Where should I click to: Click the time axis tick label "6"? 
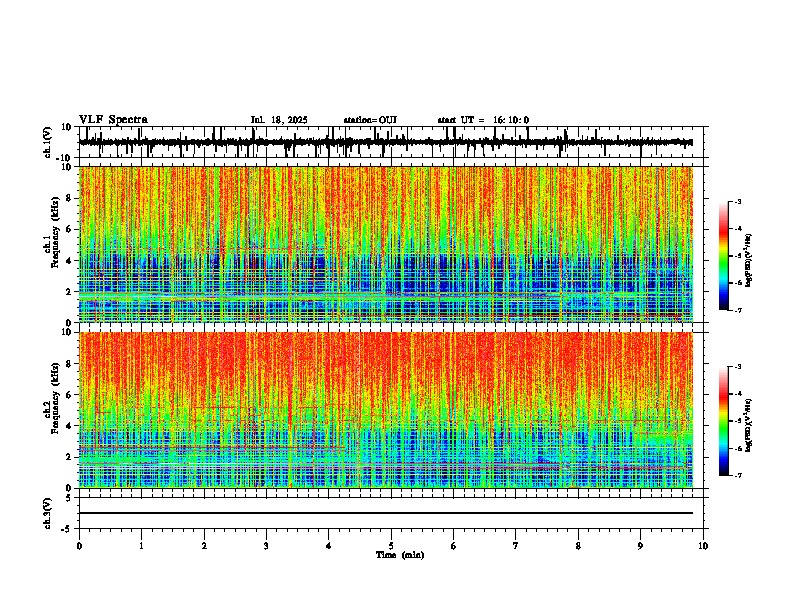click(454, 546)
